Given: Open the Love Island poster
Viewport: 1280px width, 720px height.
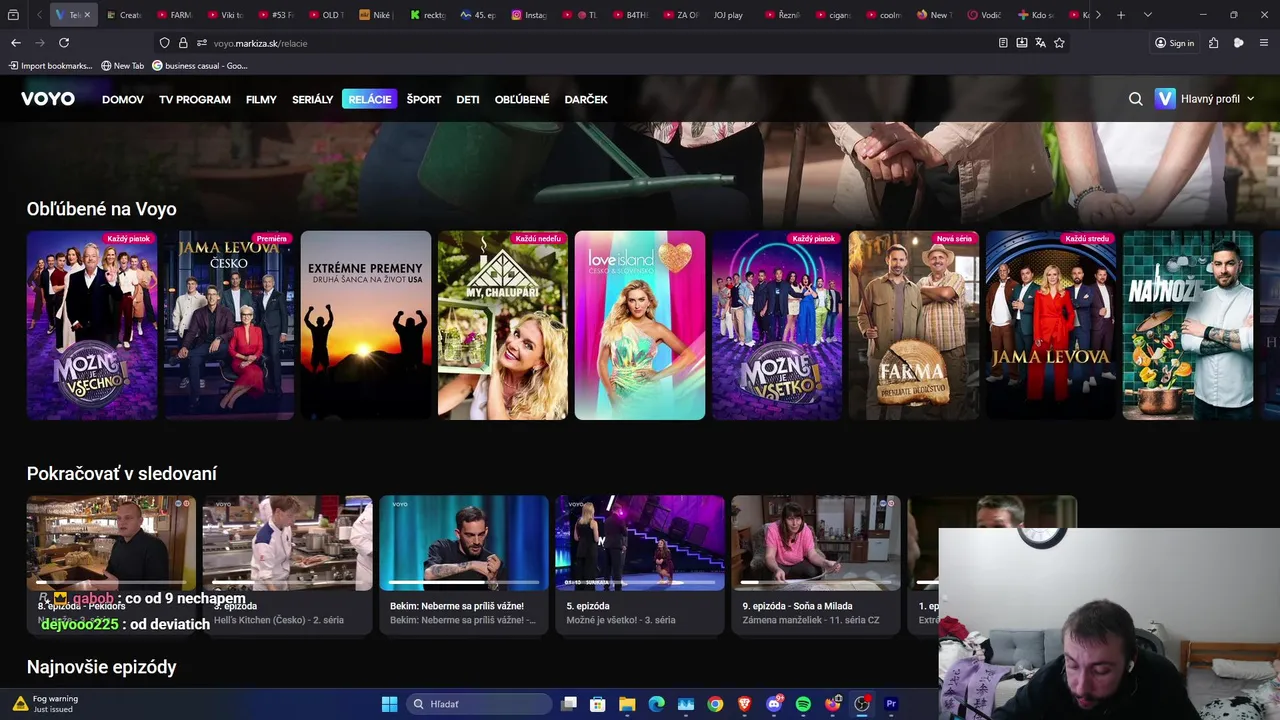Looking at the screenshot, I should point(640,325).
